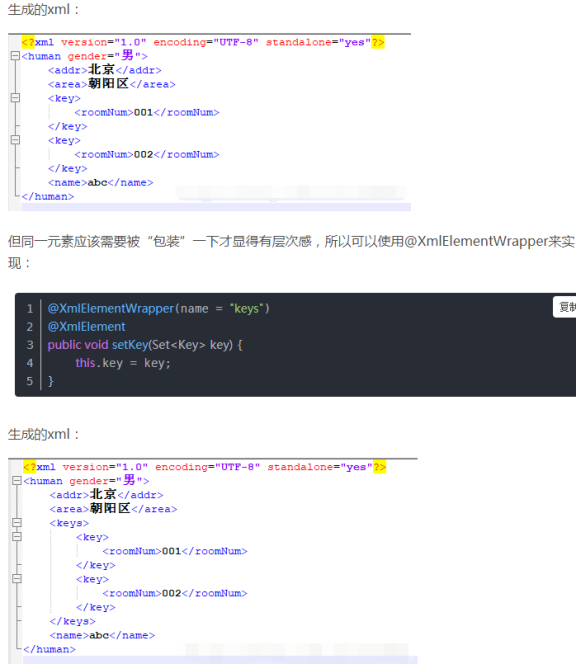The image size is (576, 665).
Task: Click <addr>北京</addr> in the first XML snippet
Action: 105,70
